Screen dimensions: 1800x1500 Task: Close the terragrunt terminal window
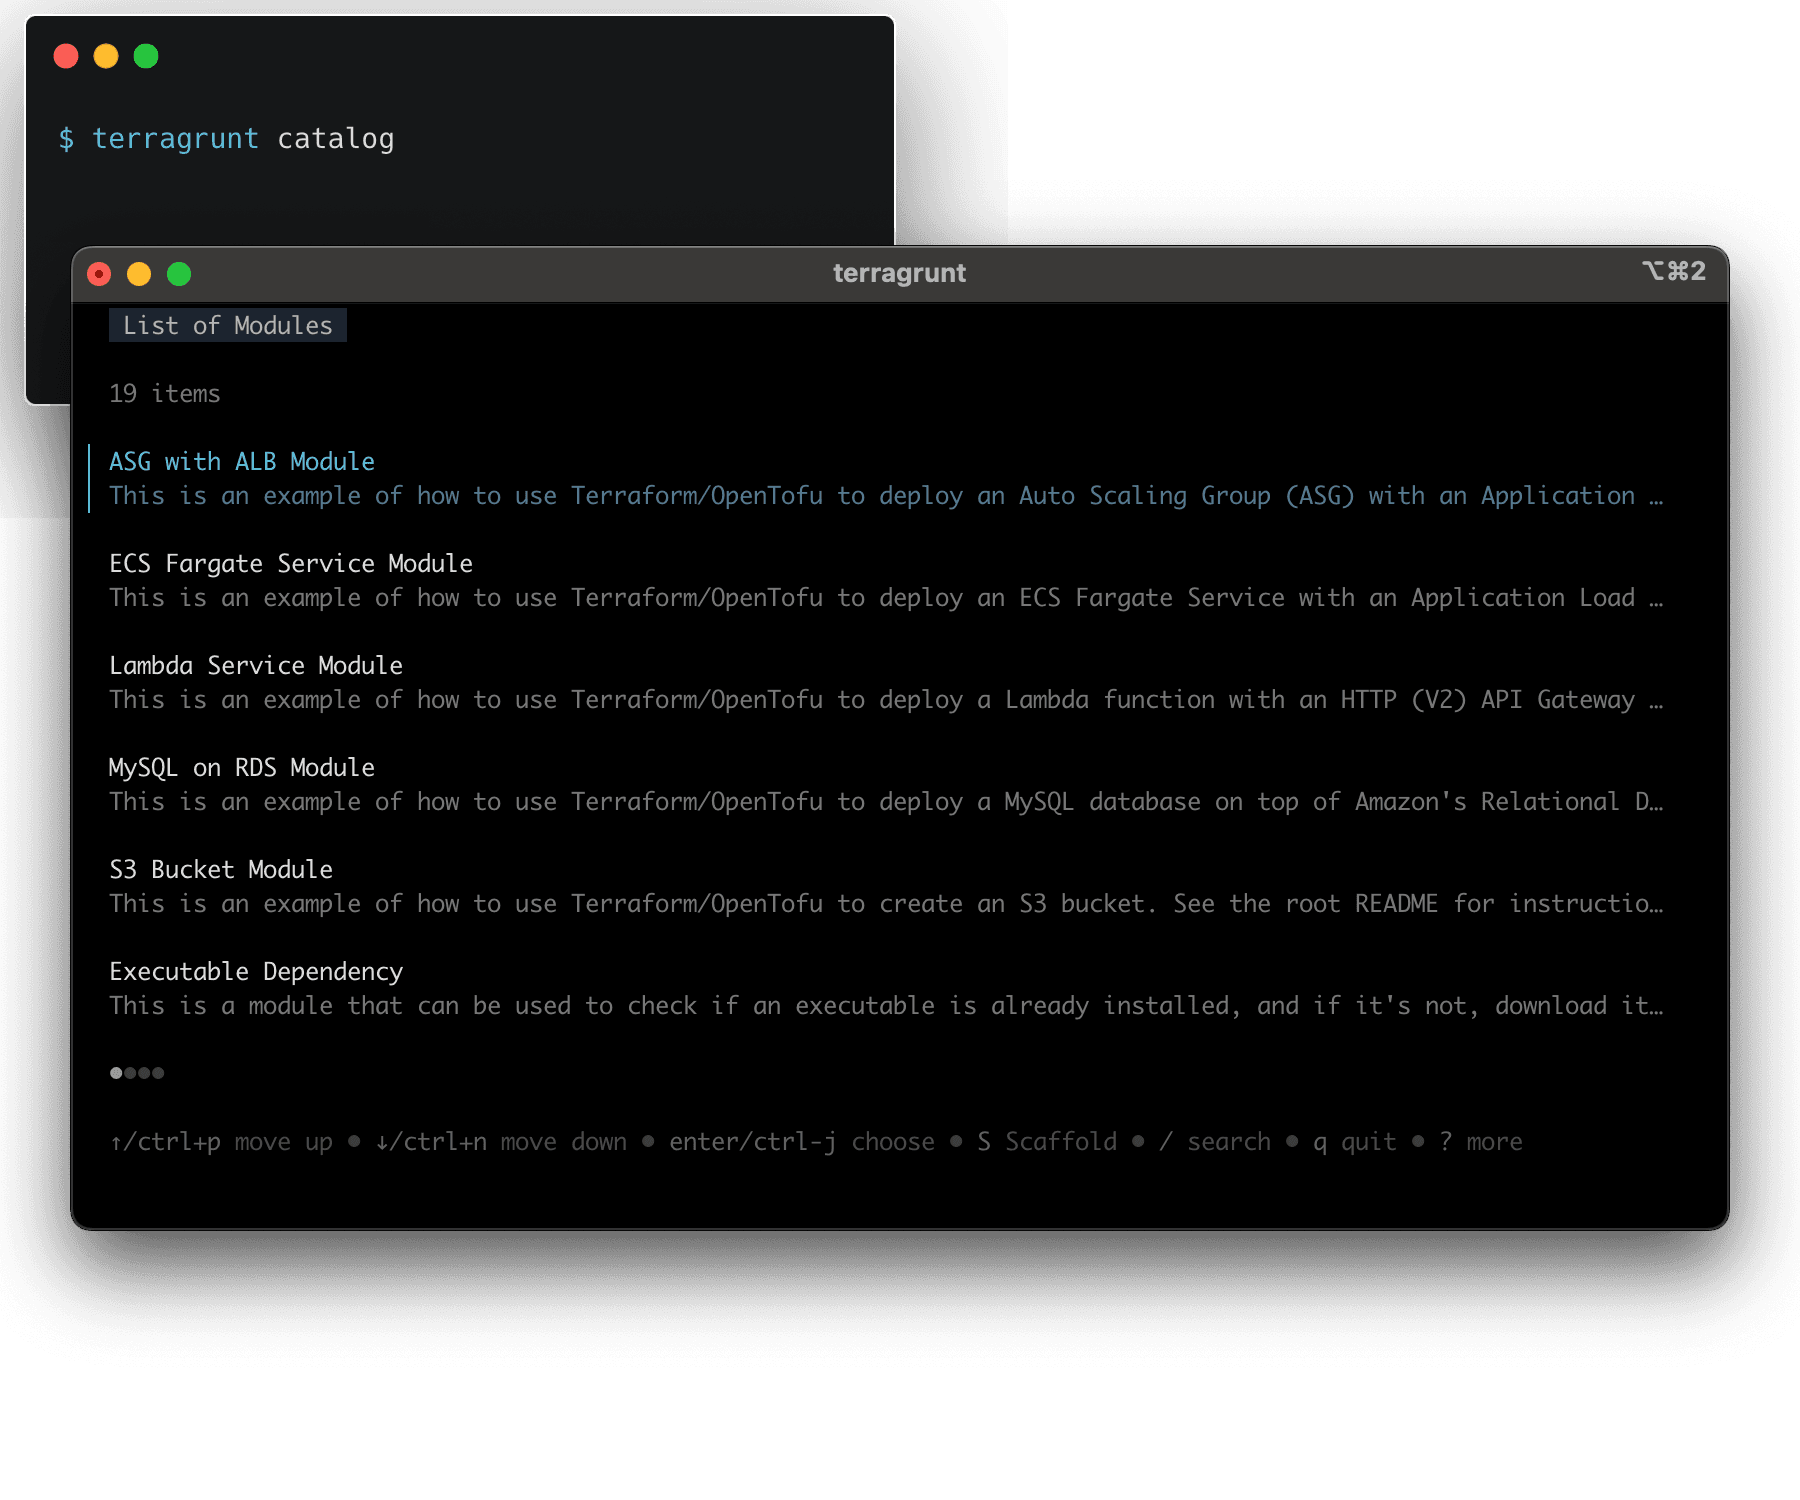(99, 274)
